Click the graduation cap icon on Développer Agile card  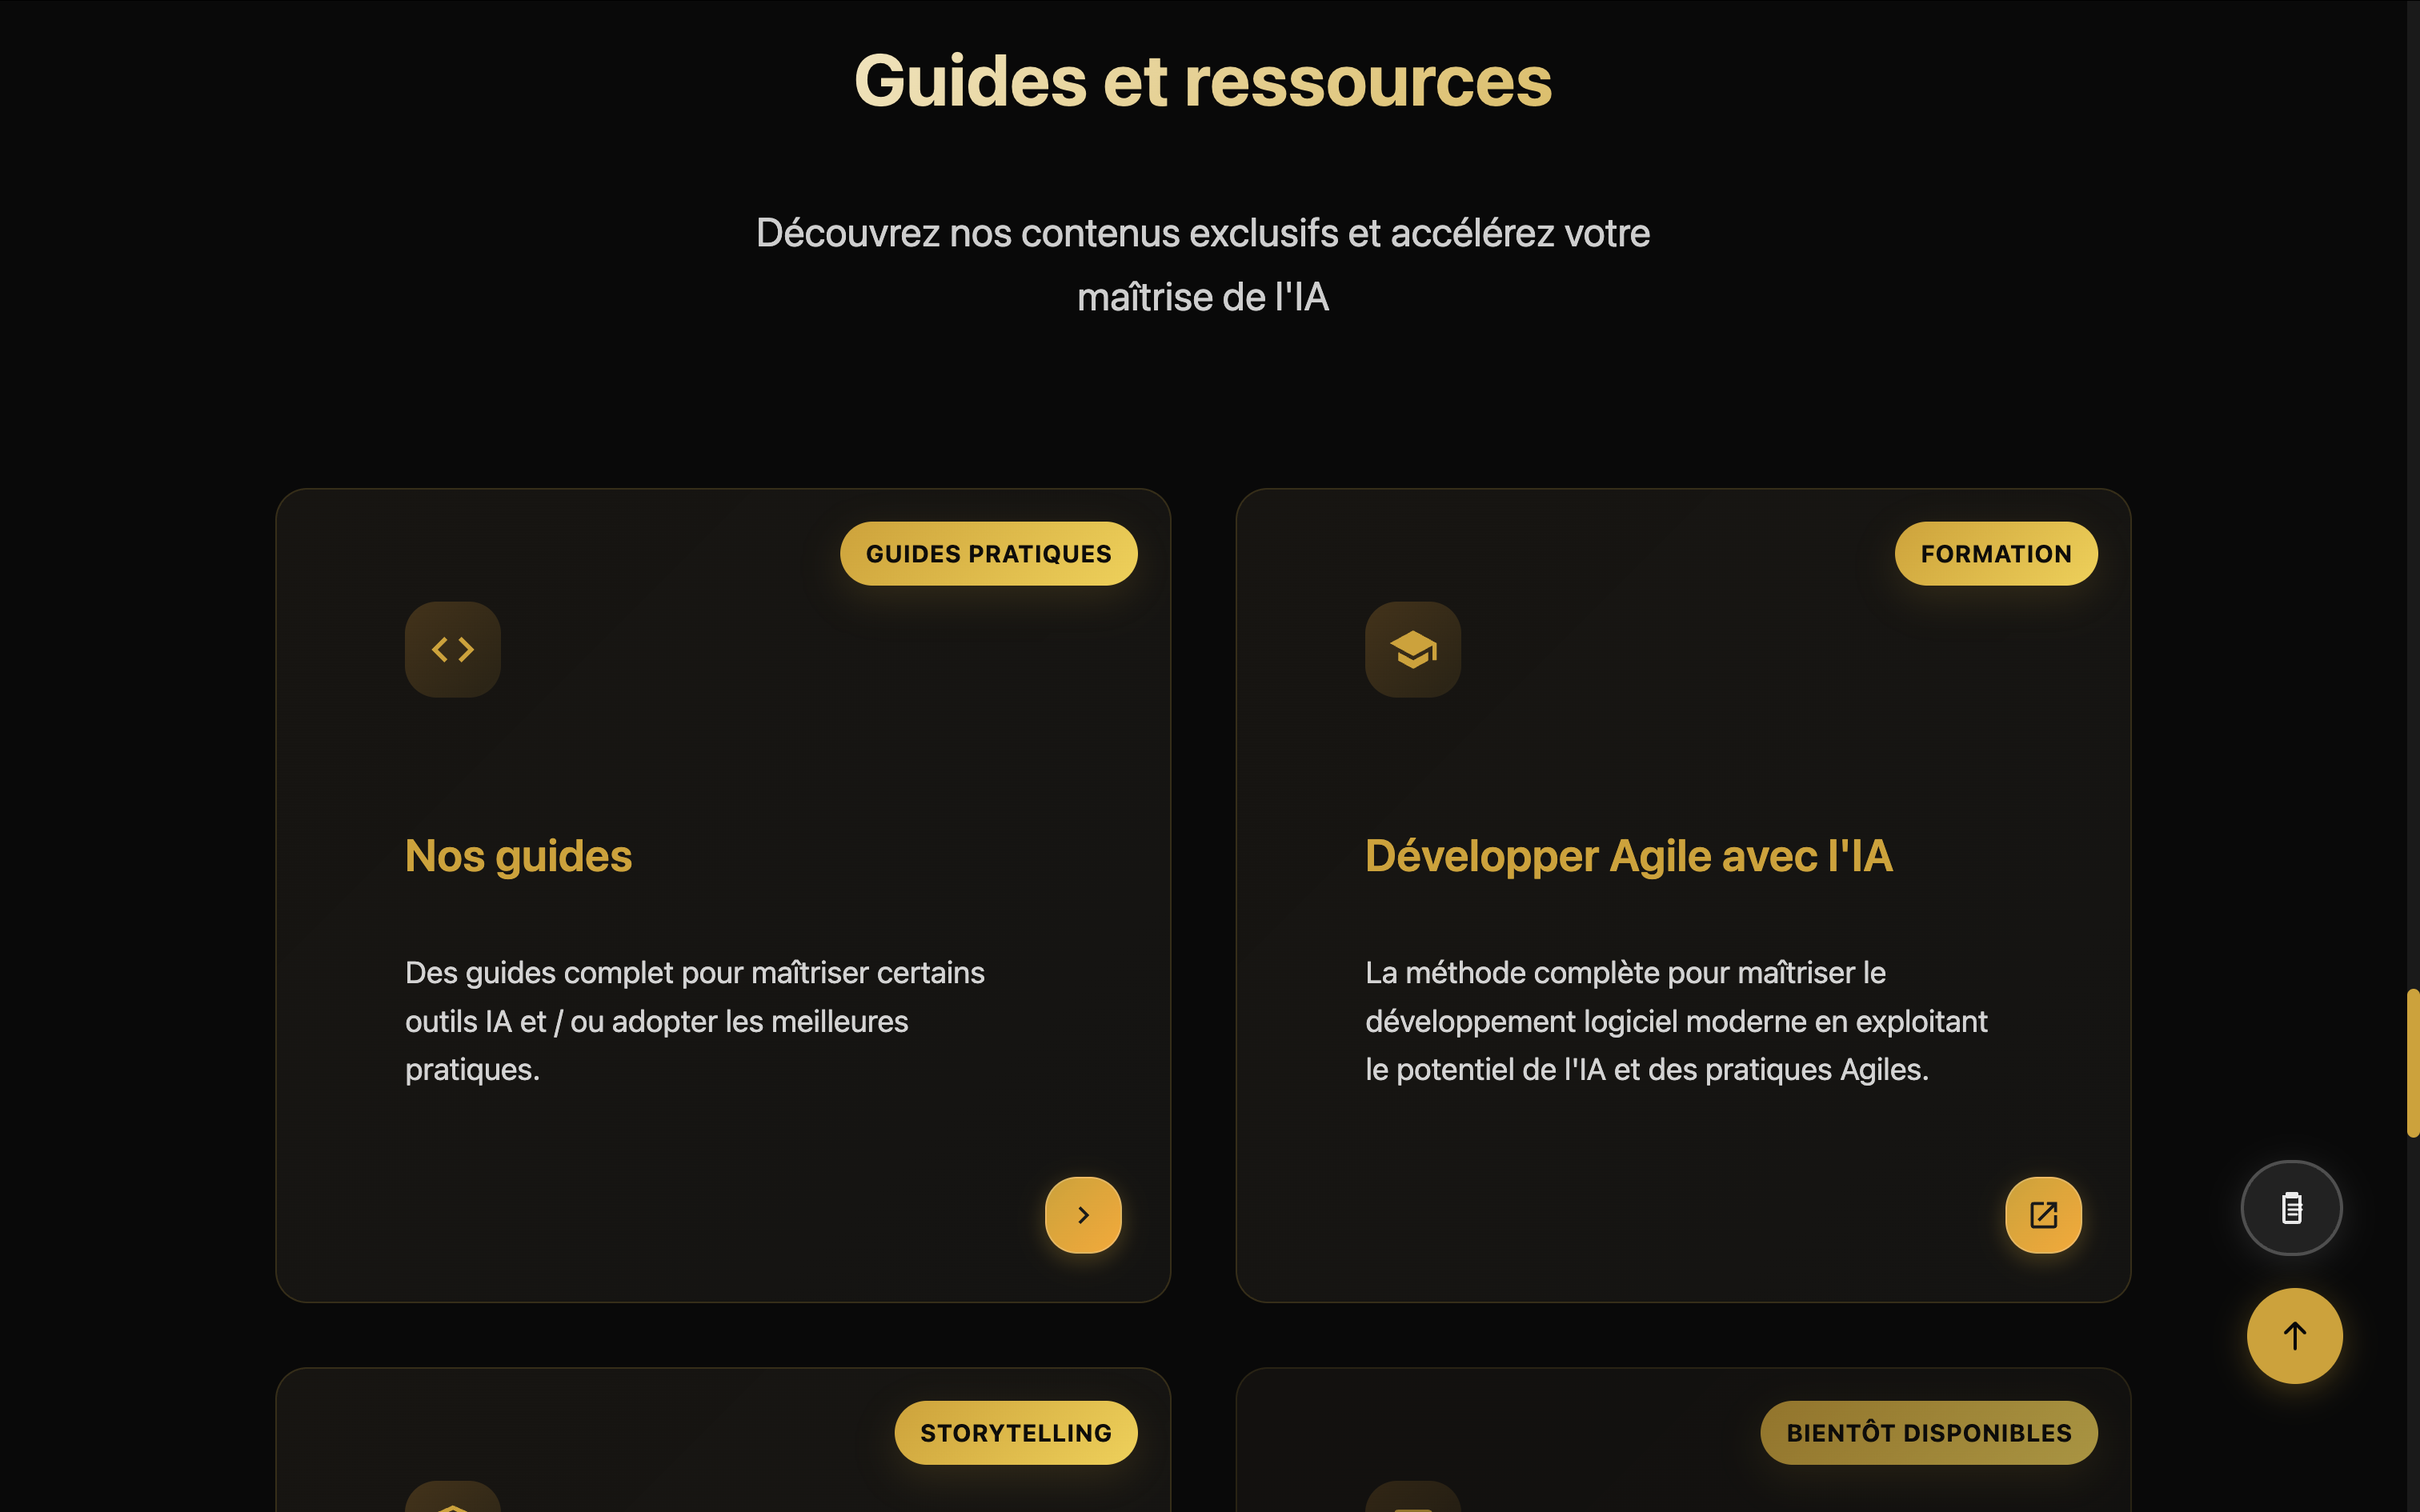(1412, 649)
